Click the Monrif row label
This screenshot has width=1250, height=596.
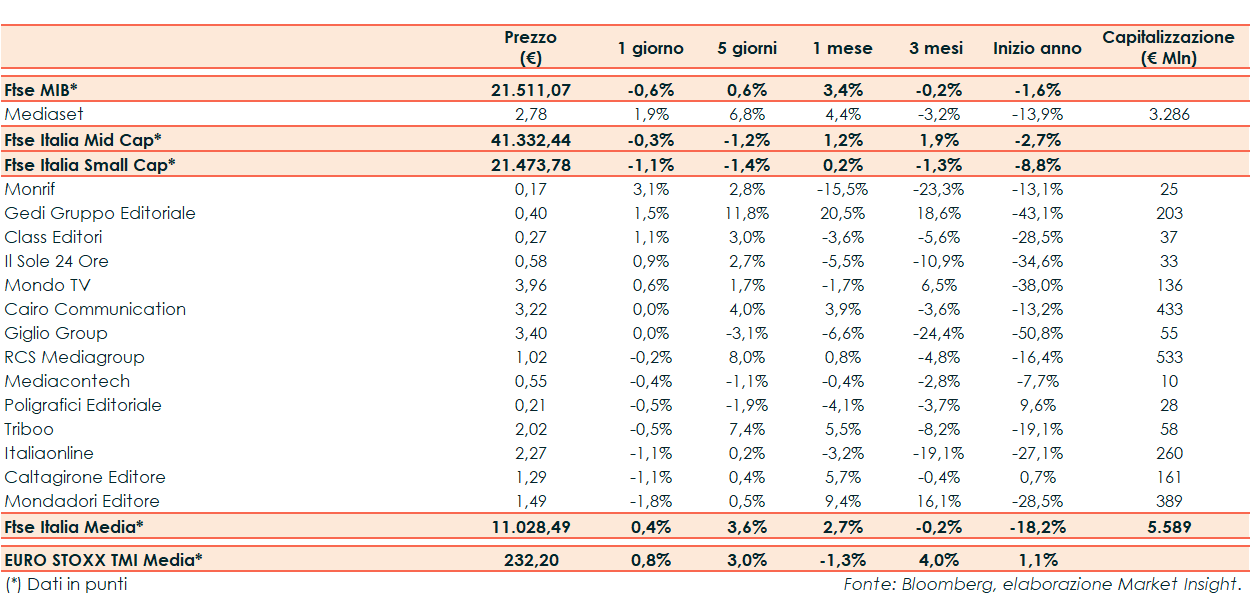pos(32,189)
